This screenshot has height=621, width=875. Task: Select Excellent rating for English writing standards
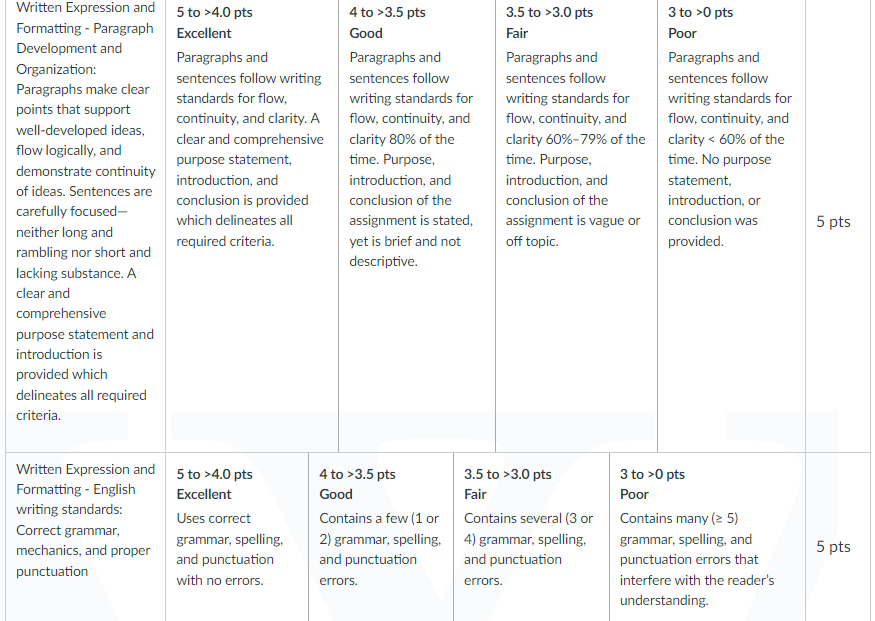pyautogui.click(x=237, y=537)
